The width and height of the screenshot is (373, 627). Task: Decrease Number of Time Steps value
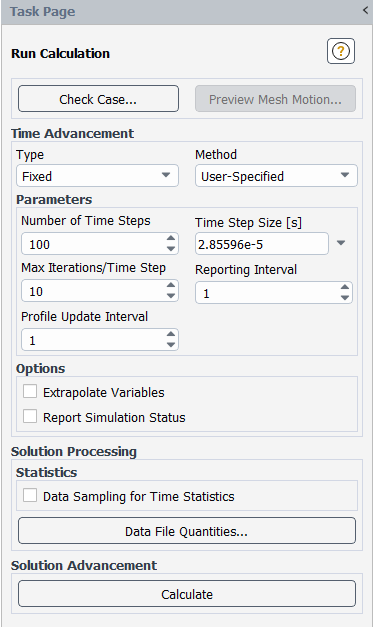(x=171, y=249)
